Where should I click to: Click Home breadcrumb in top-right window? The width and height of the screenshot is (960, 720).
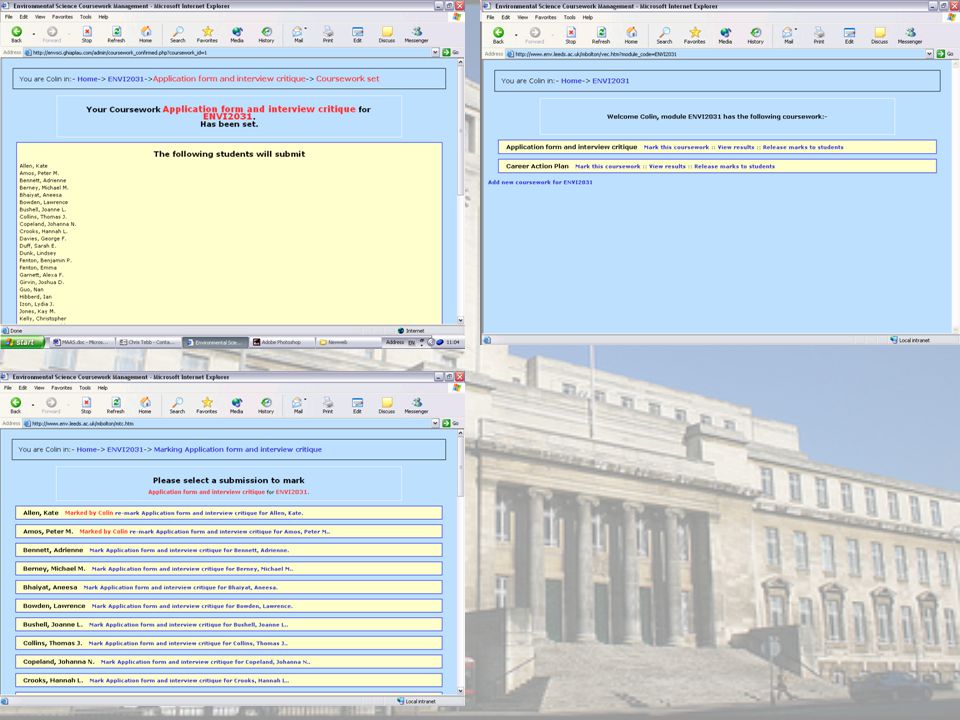tap(571, 81)
